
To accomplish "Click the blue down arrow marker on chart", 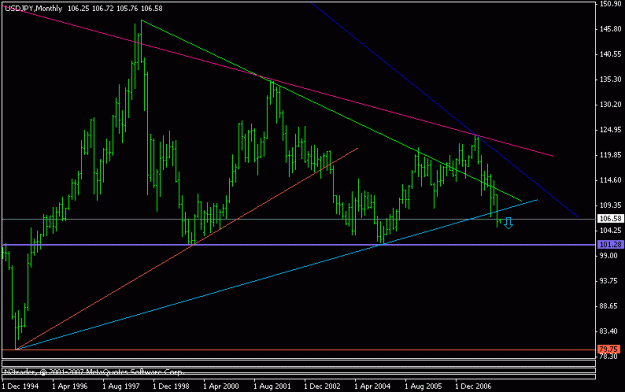I will pyautogui.click(x=508, y=223).
